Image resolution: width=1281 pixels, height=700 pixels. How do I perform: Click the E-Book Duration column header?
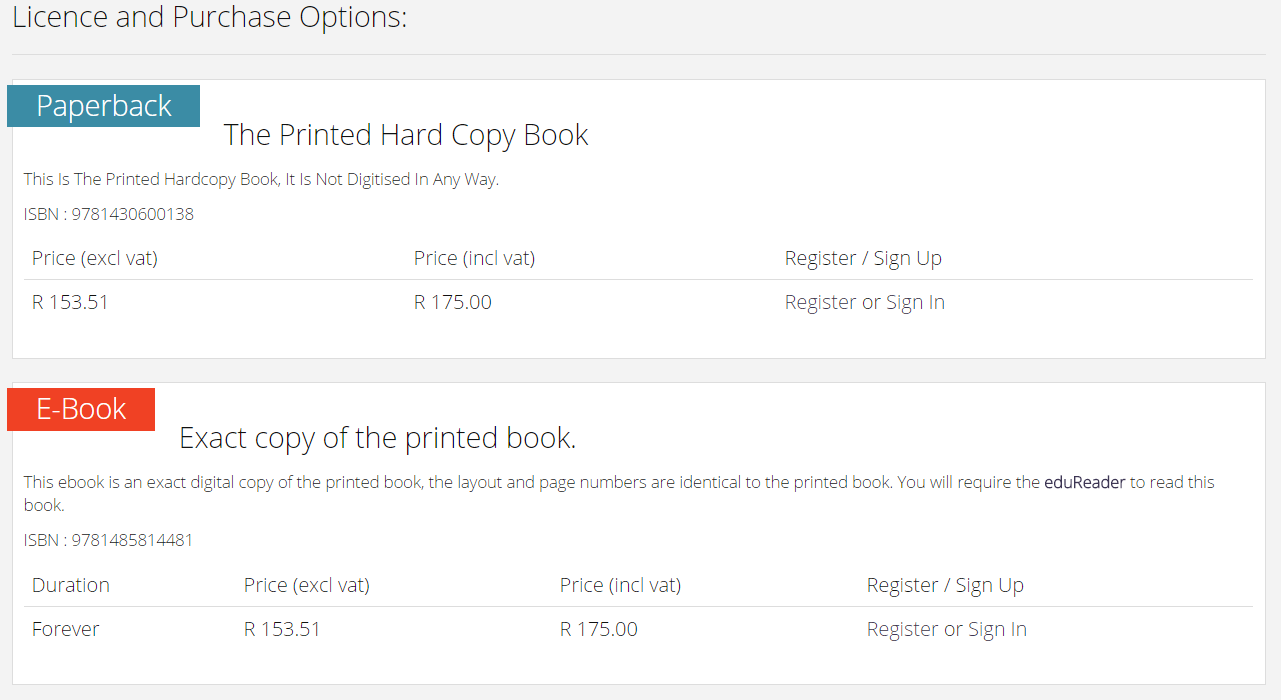pyautogui.click(x=71, y=585)
